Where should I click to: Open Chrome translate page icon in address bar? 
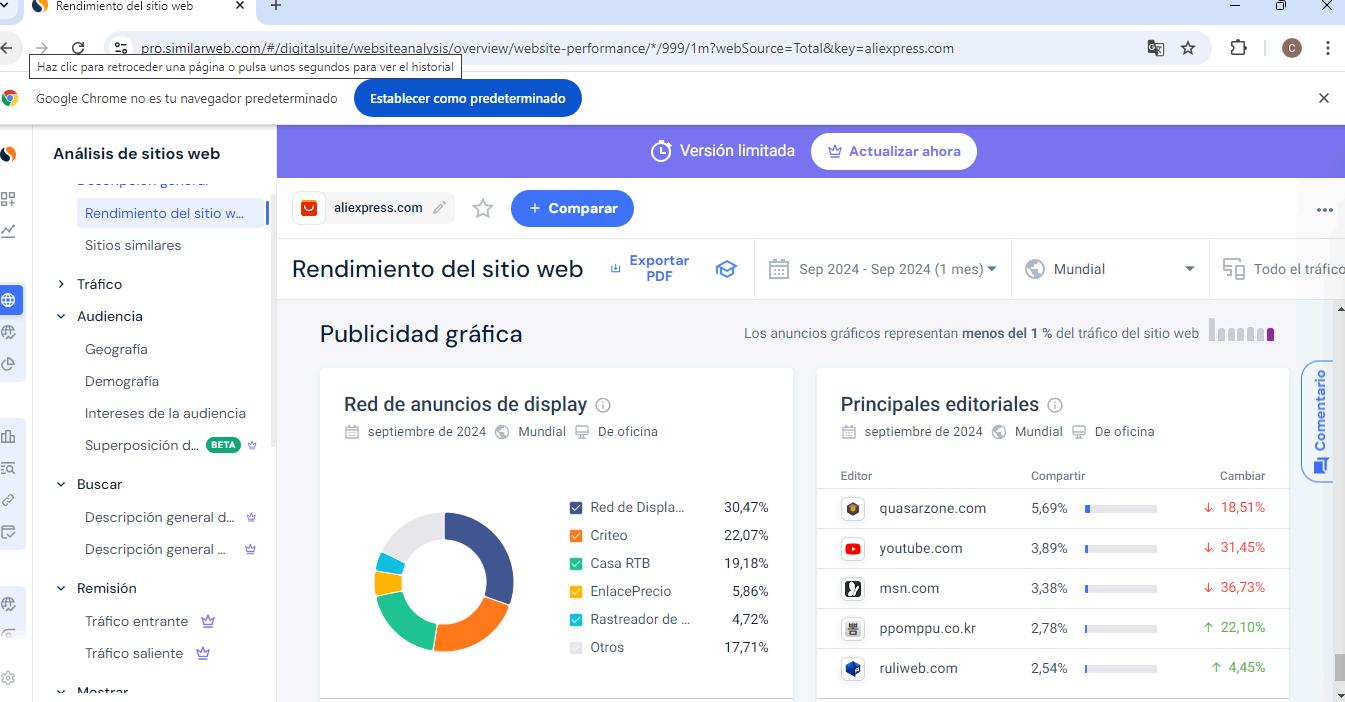tap(1155, 48)
